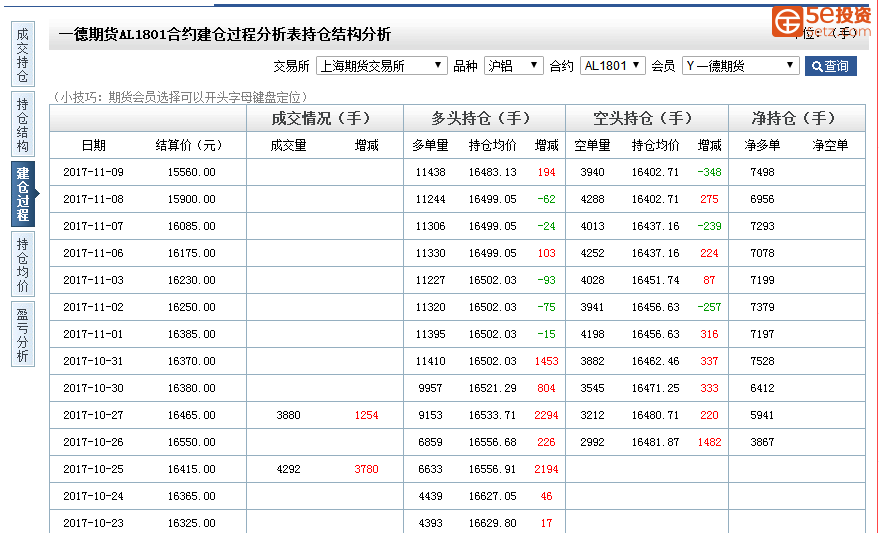
Task: Click volume change 1254
Action: (x=366, y=415)
